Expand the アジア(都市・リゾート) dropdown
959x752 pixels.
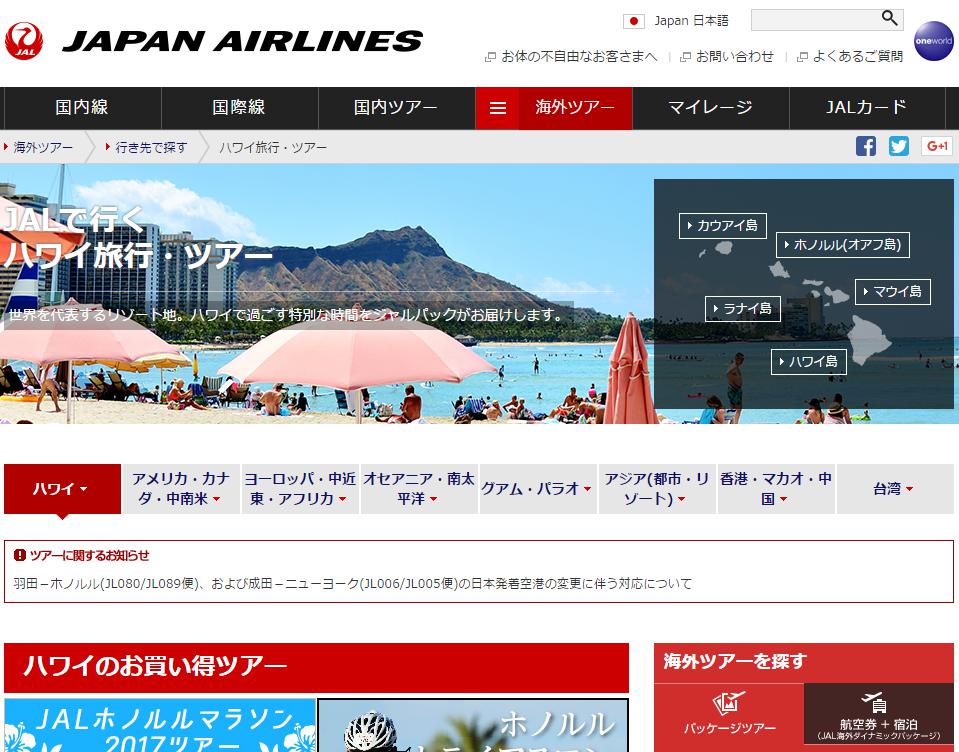click(657, 488)
